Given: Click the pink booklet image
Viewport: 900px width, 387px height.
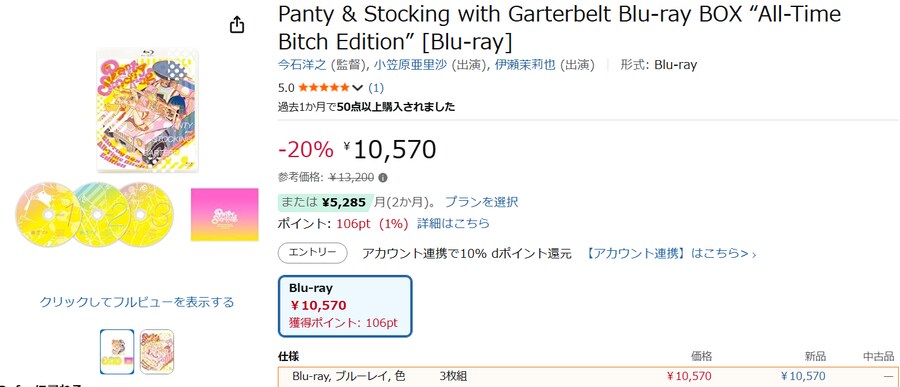Looking at the screenshot, I should (x=224, y=214).
